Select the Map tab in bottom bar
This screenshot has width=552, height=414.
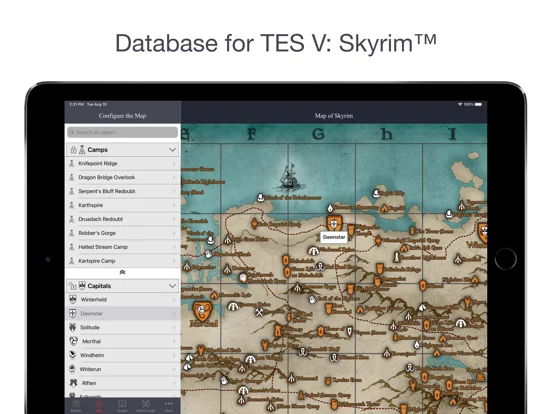point(99,406)
